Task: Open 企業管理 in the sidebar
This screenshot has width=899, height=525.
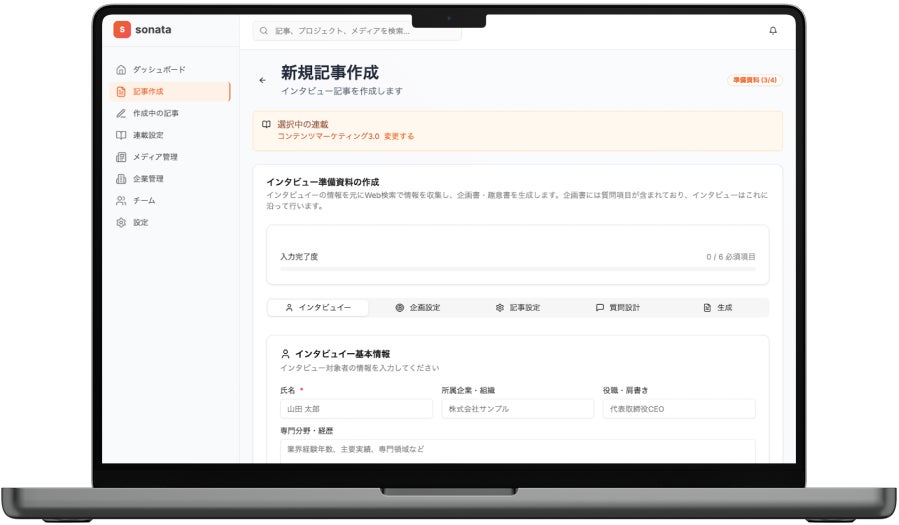Action: [170, 179]
